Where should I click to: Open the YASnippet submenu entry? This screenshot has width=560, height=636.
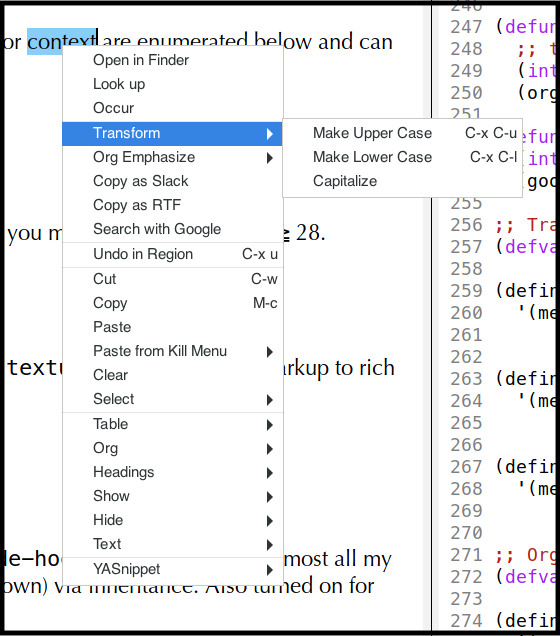(172, 569)
